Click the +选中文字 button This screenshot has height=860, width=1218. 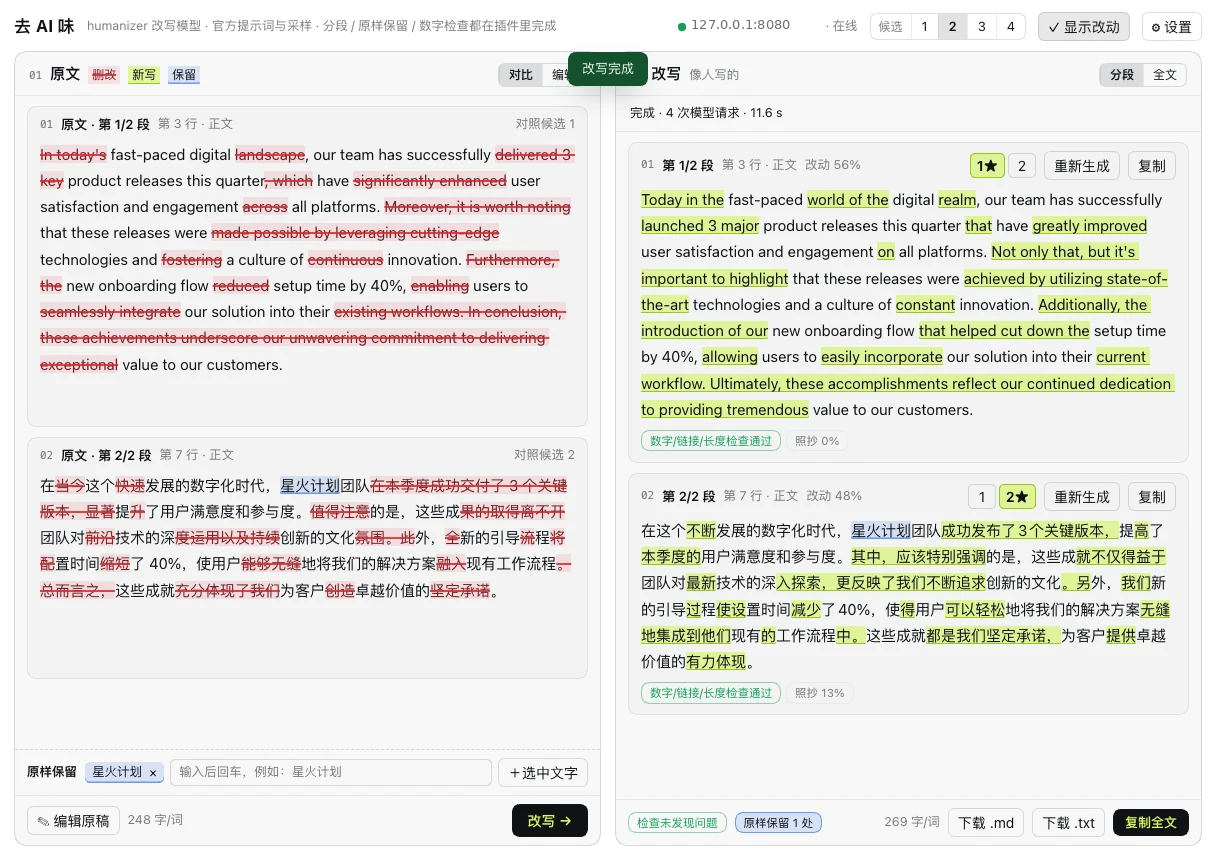543,773
